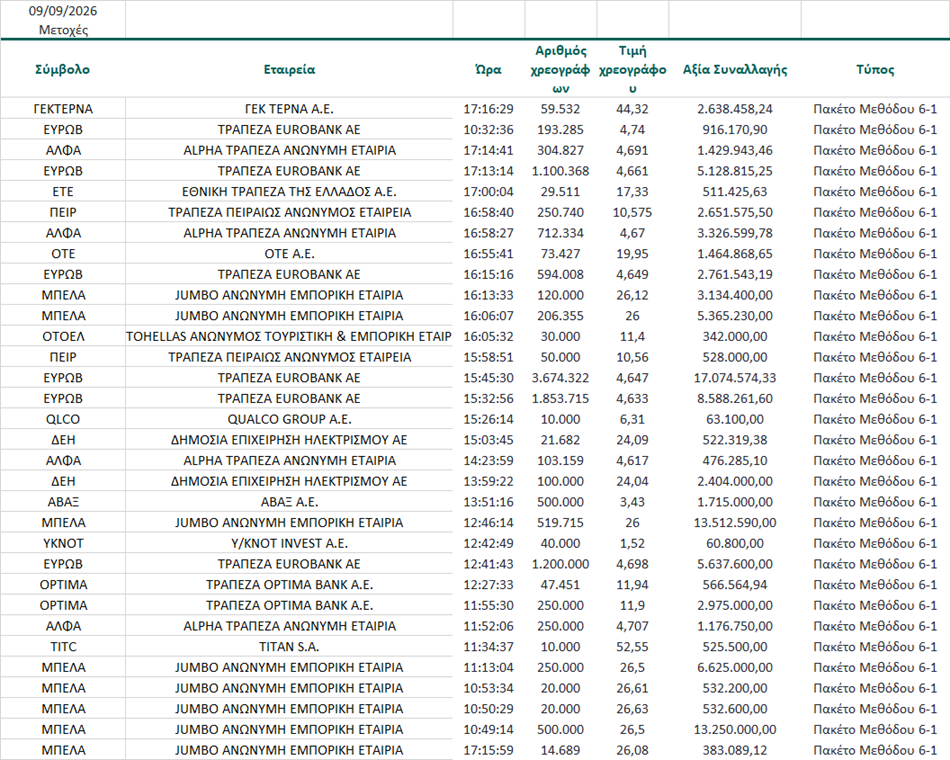Viewport: 950px width, 760px height.
Task: Select the Τύπος column header
Action: click(875, 69)
